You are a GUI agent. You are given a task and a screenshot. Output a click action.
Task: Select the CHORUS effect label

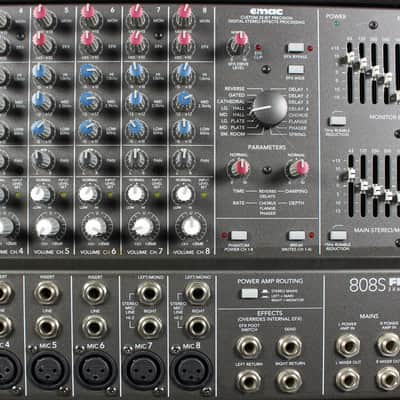pos(298,115)
